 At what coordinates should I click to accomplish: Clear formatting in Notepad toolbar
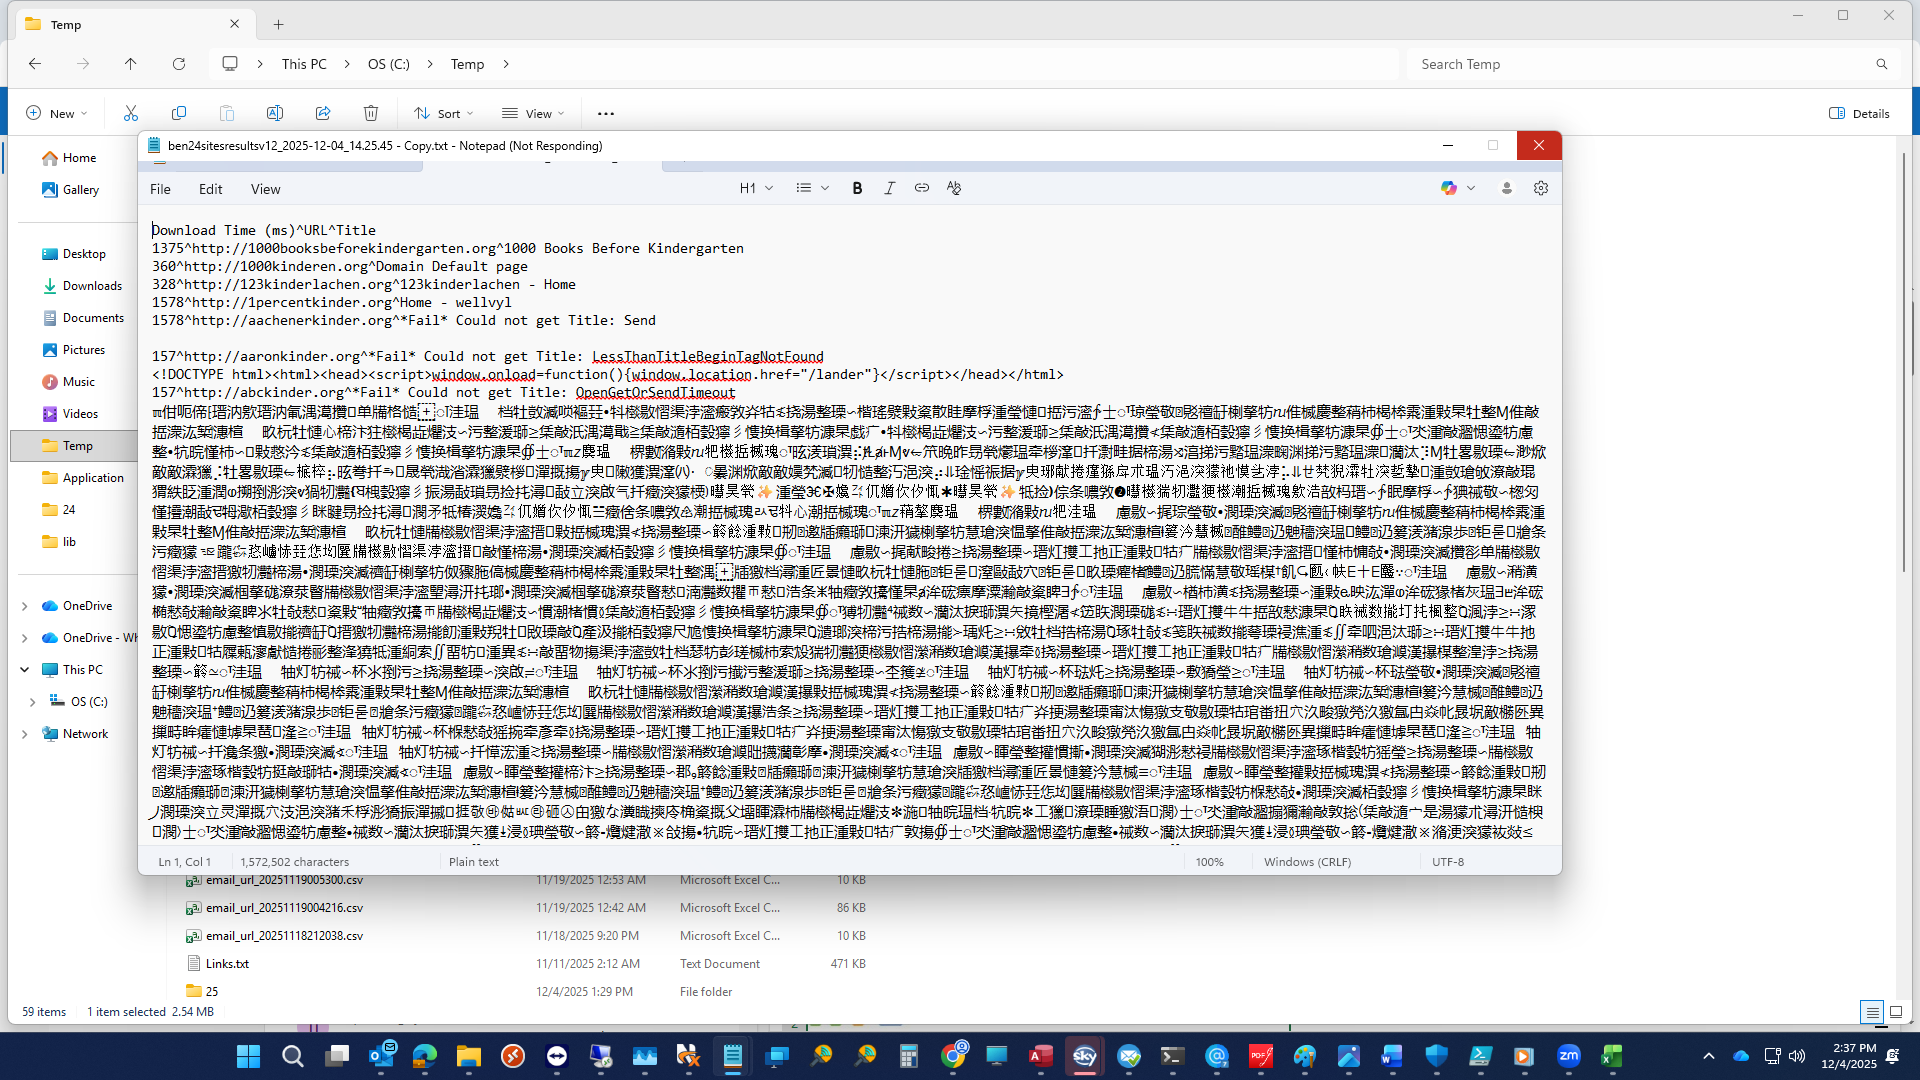(x=954, y=188)
